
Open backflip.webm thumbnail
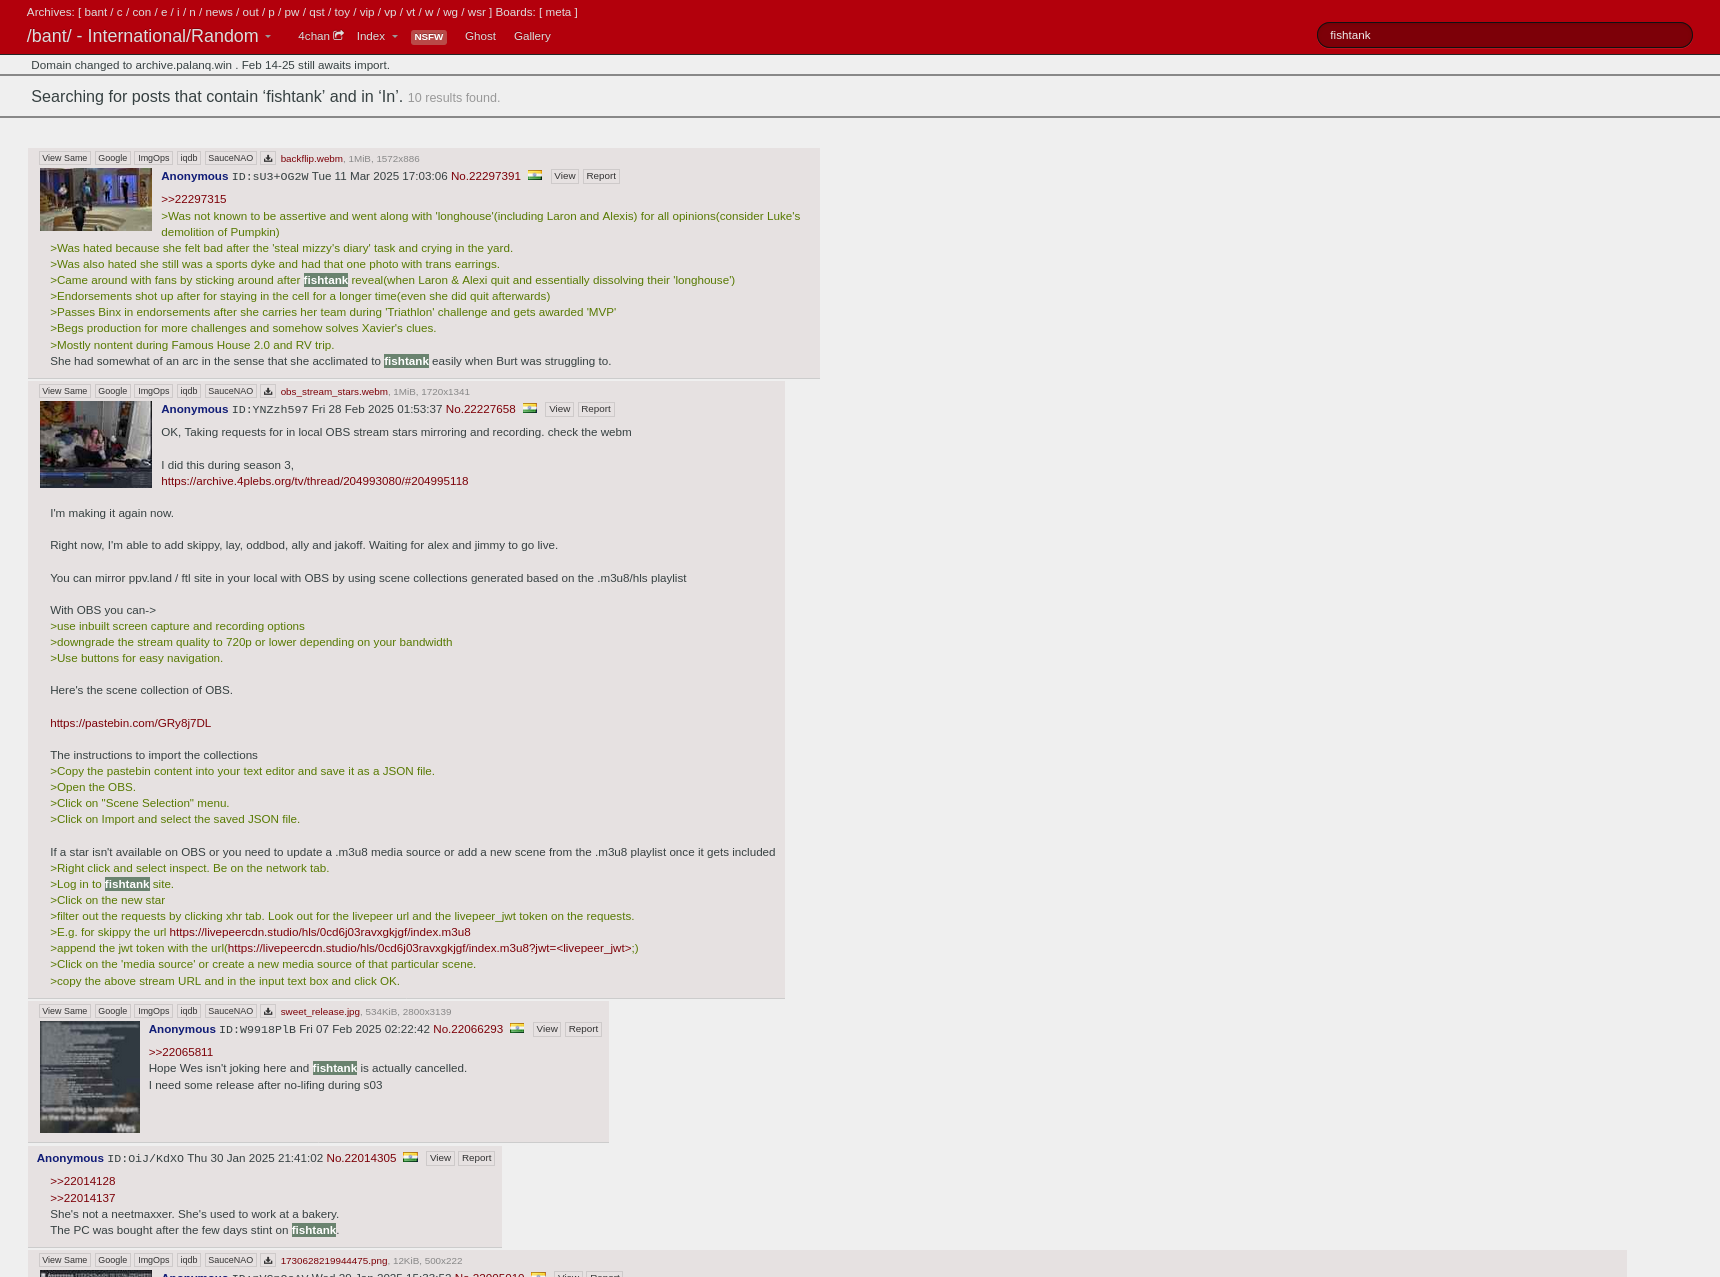click(96, 199)
